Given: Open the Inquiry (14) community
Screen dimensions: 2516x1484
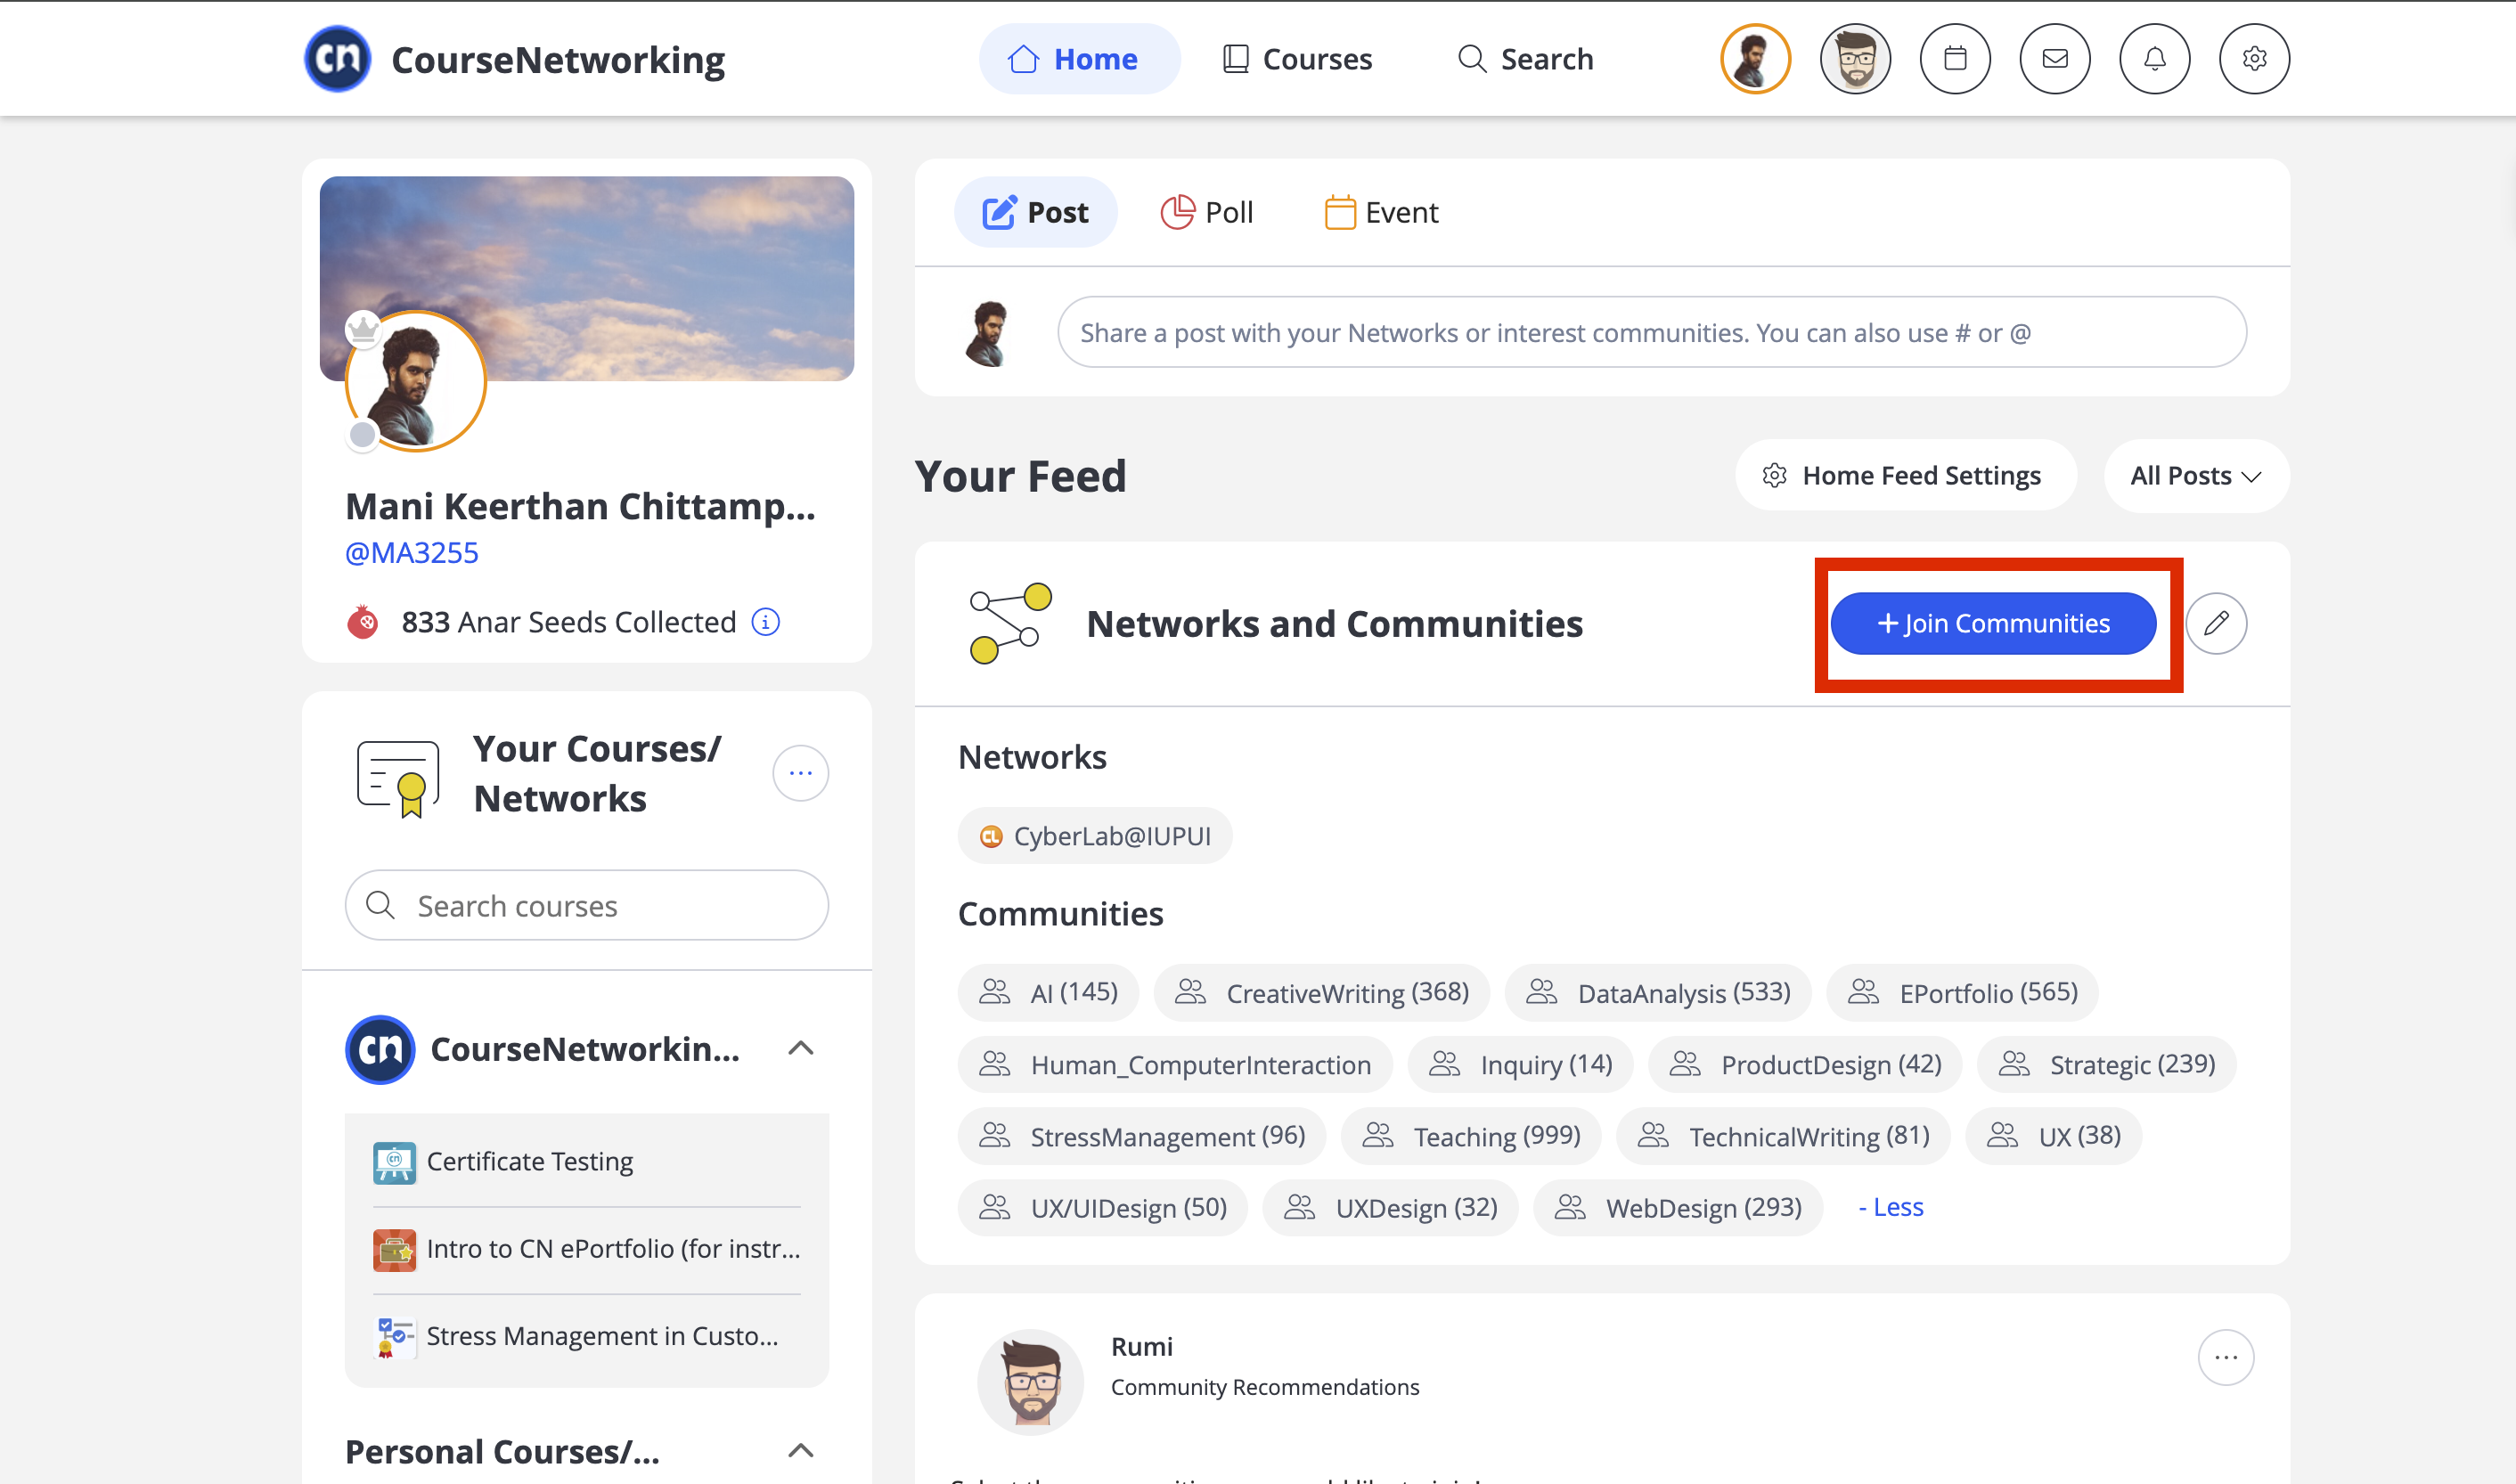Looking at the screenshot, I should [1521, 1064].
